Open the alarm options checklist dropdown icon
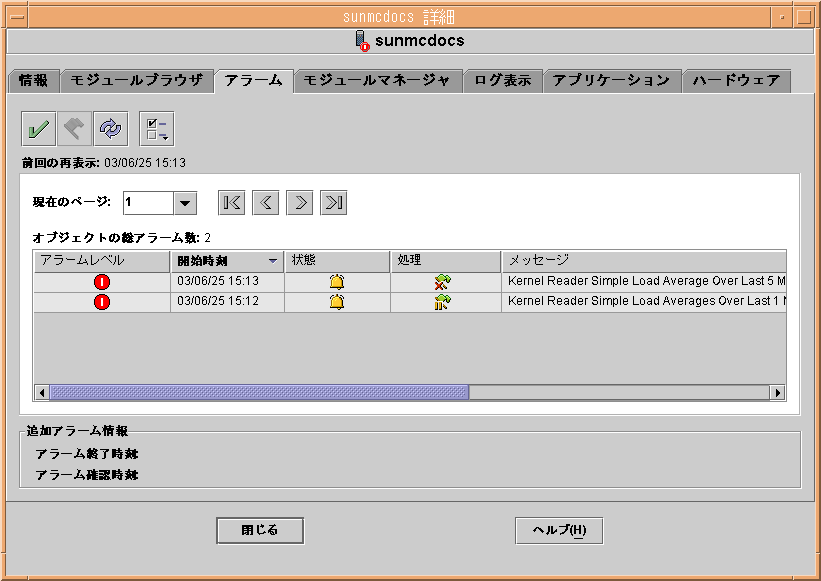 coord(157,129)
